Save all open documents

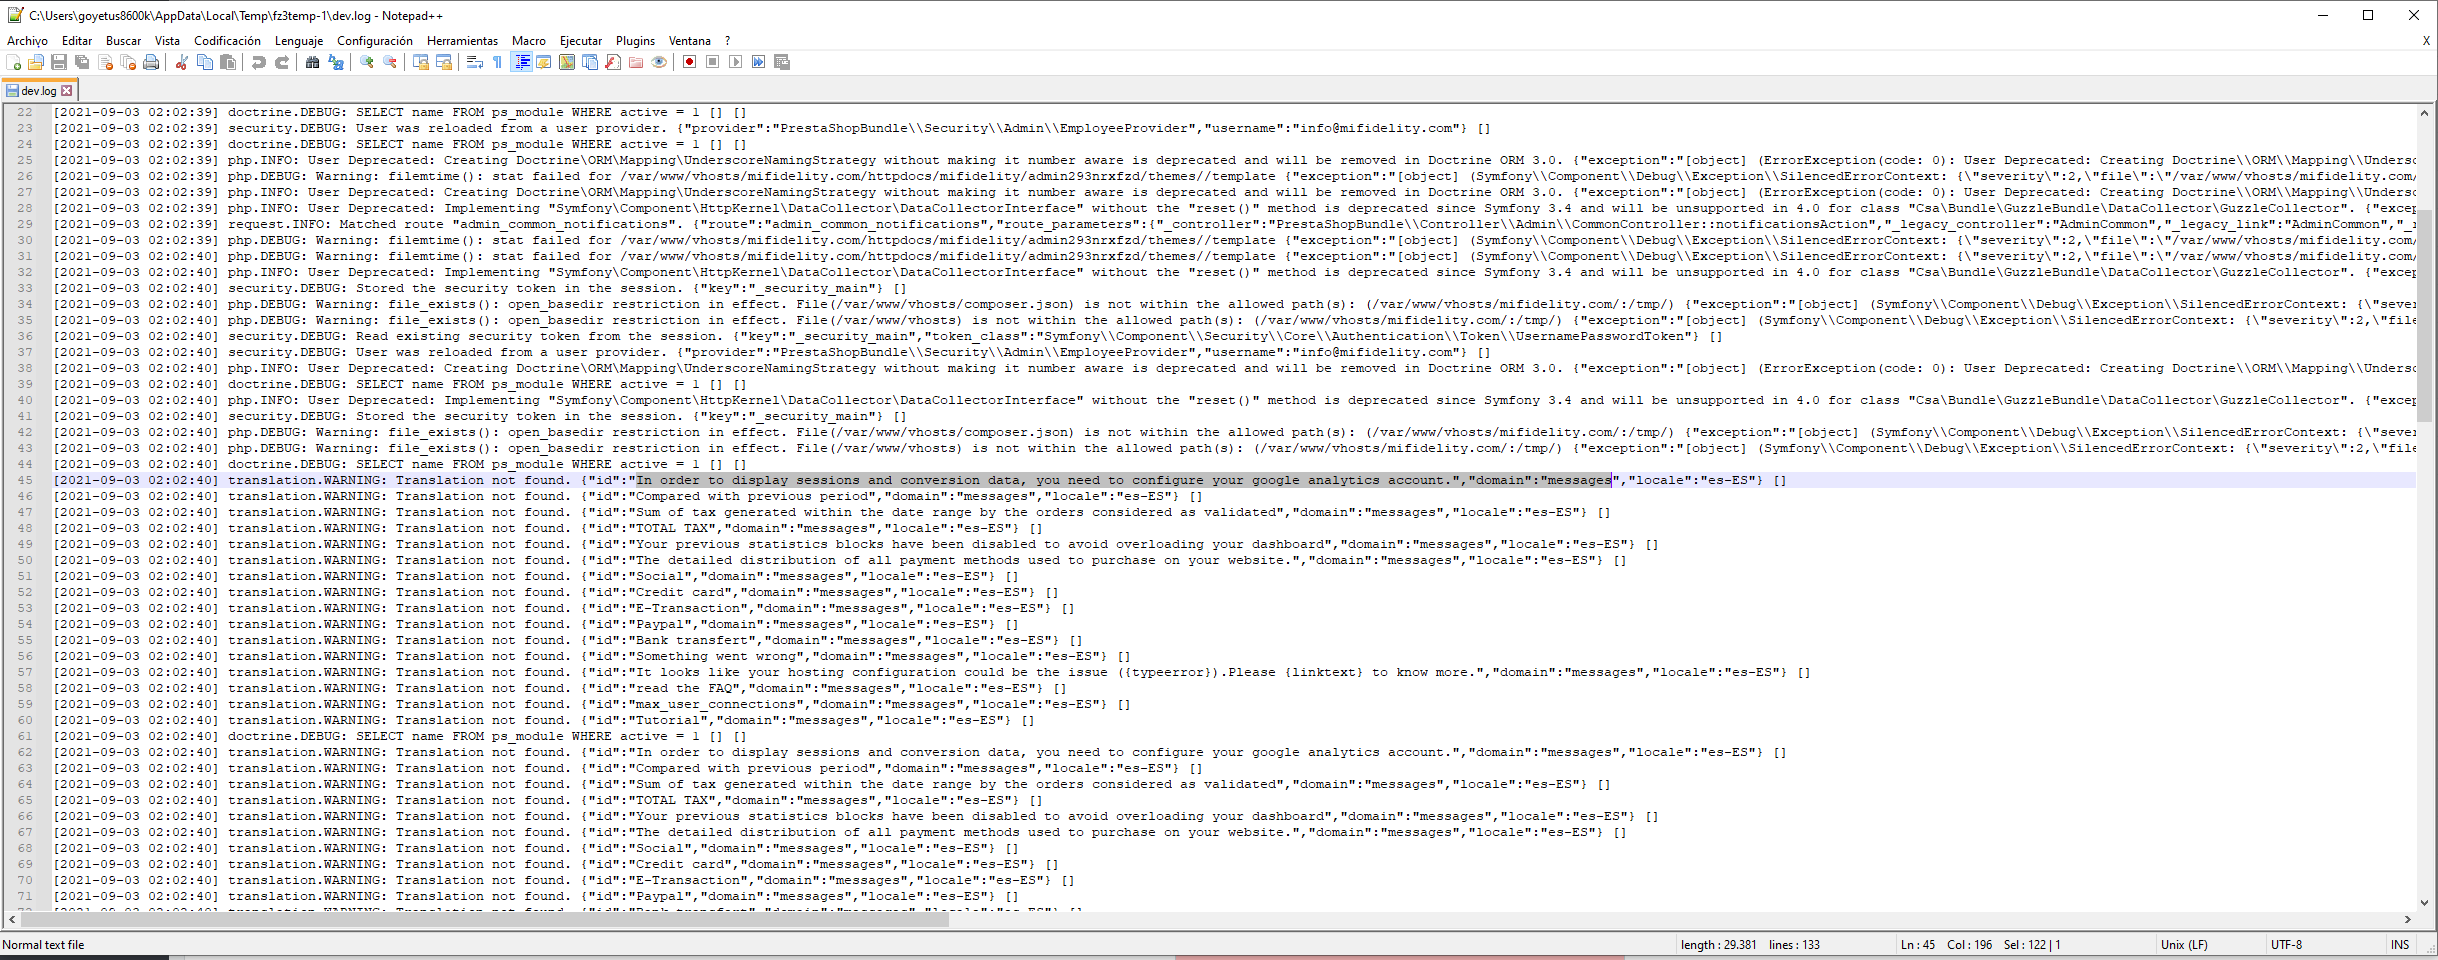[82, 62]
